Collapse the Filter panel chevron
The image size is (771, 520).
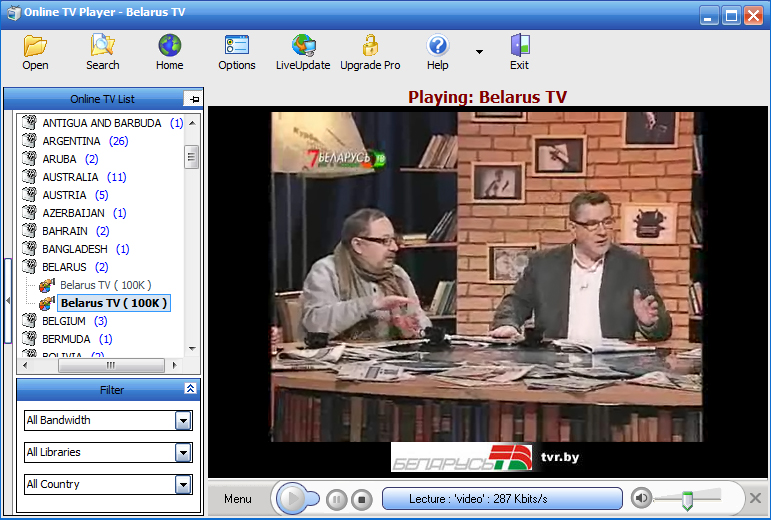[190, 388]
